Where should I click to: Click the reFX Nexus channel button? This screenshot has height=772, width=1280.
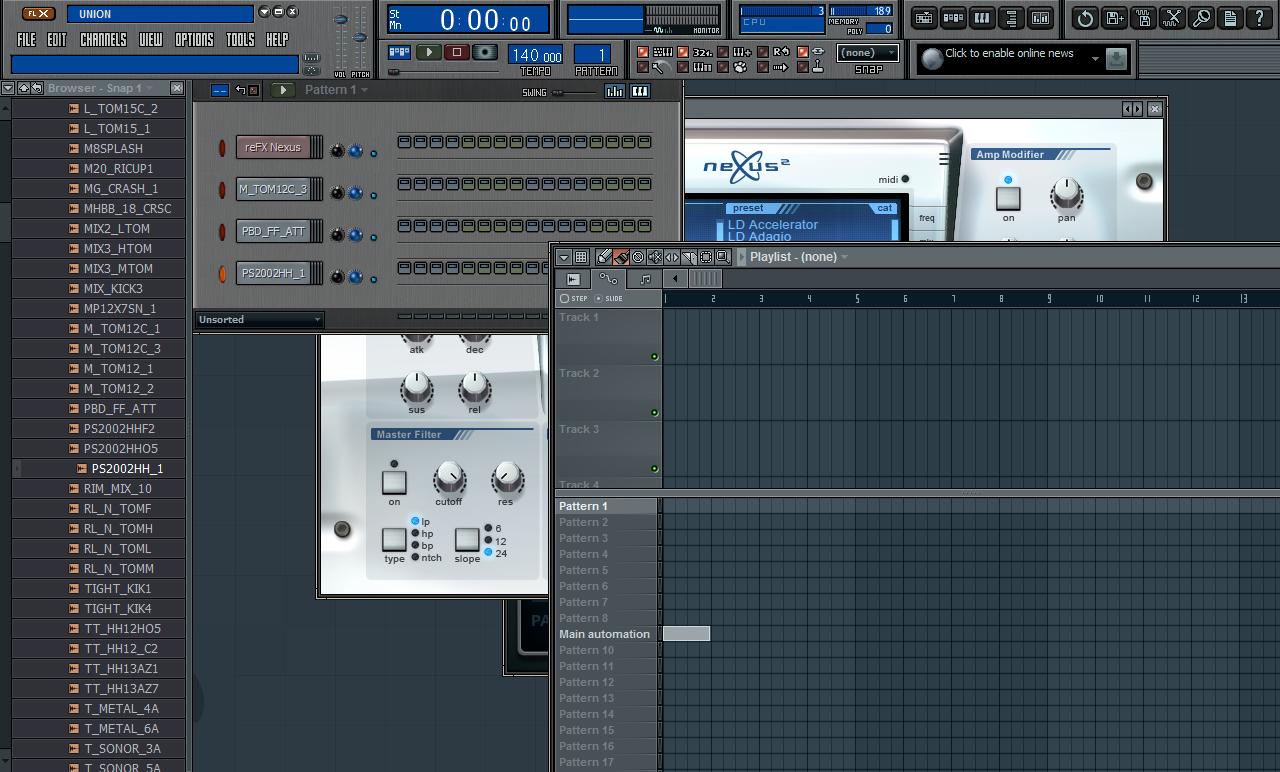(x=273, y=147)
